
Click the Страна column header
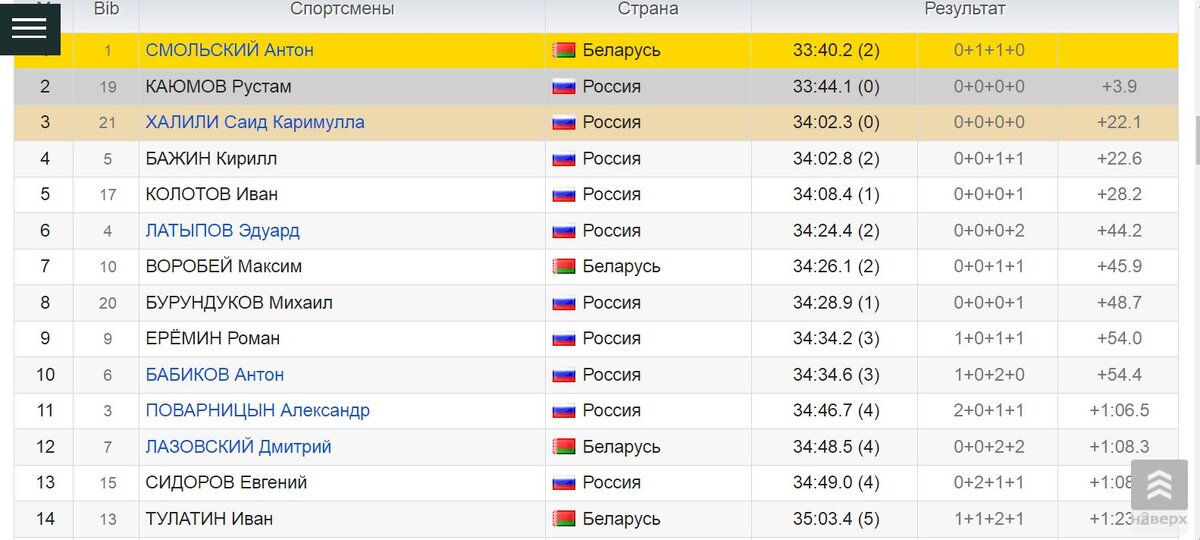(x=648, y=9)
